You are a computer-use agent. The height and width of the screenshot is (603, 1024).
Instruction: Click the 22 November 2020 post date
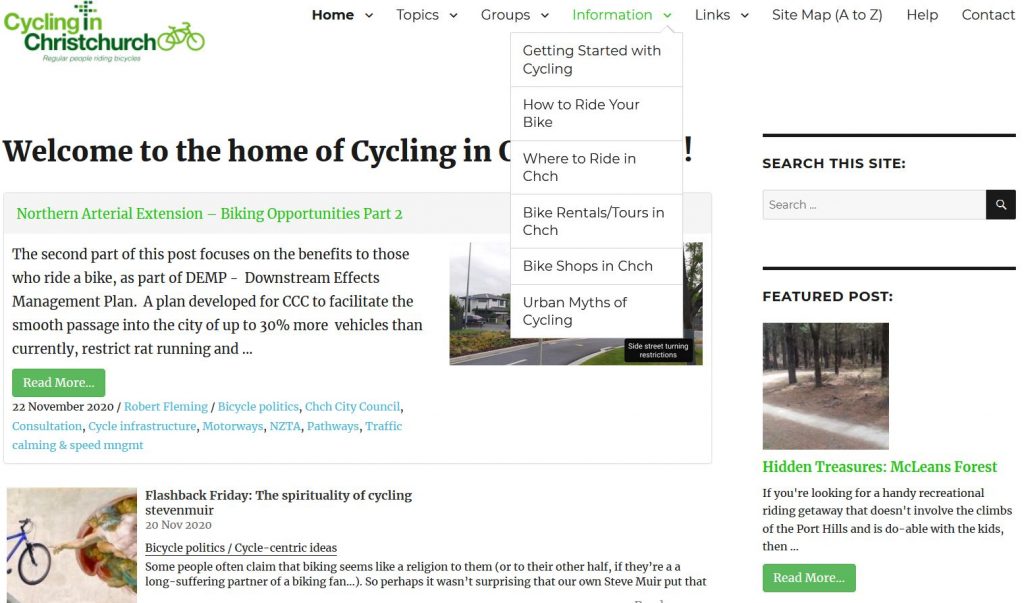63,406
